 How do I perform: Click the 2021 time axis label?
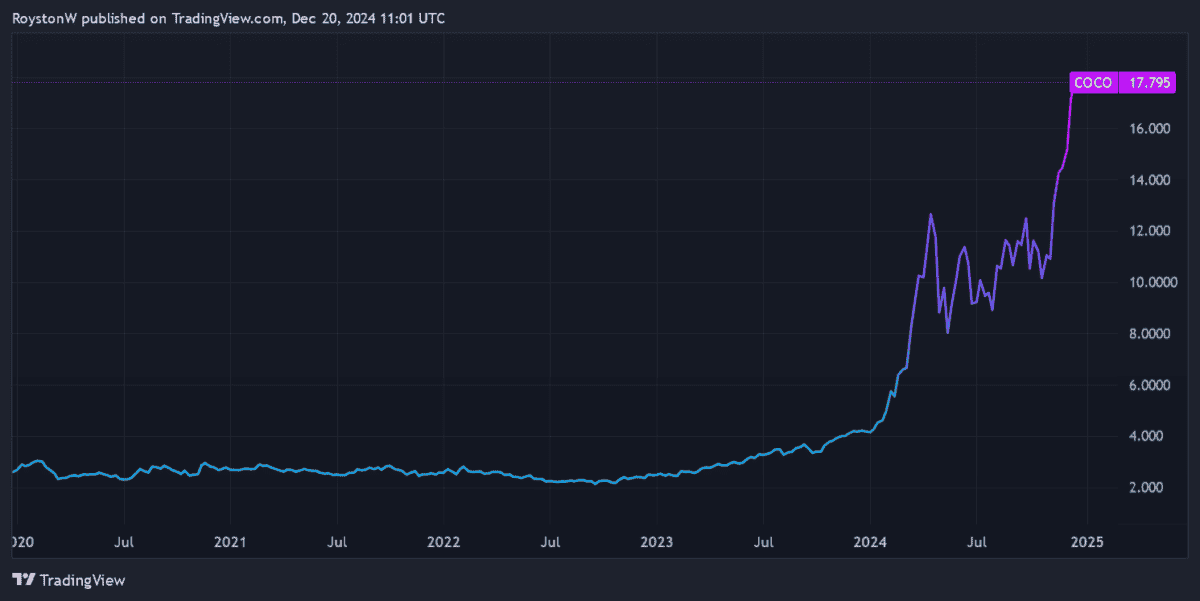(x=230, y=542)
